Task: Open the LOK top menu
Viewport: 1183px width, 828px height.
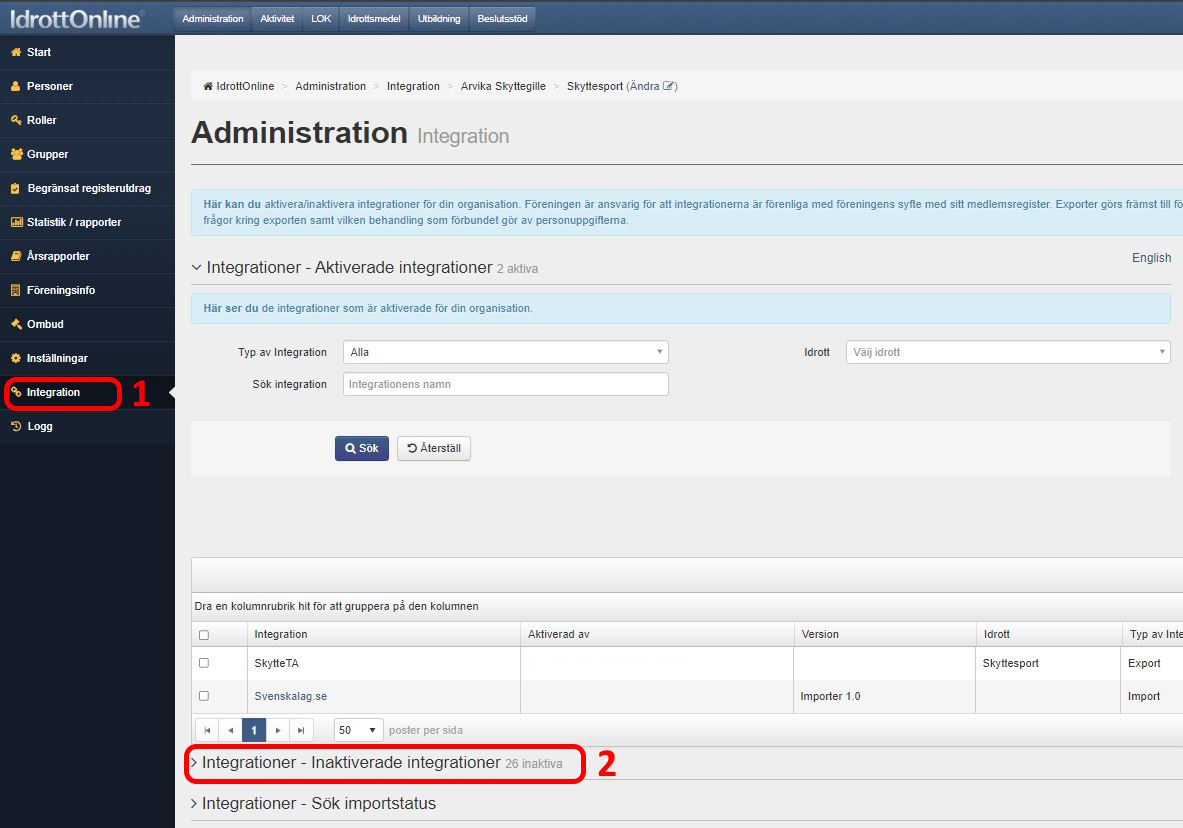Action: [321, 18]
